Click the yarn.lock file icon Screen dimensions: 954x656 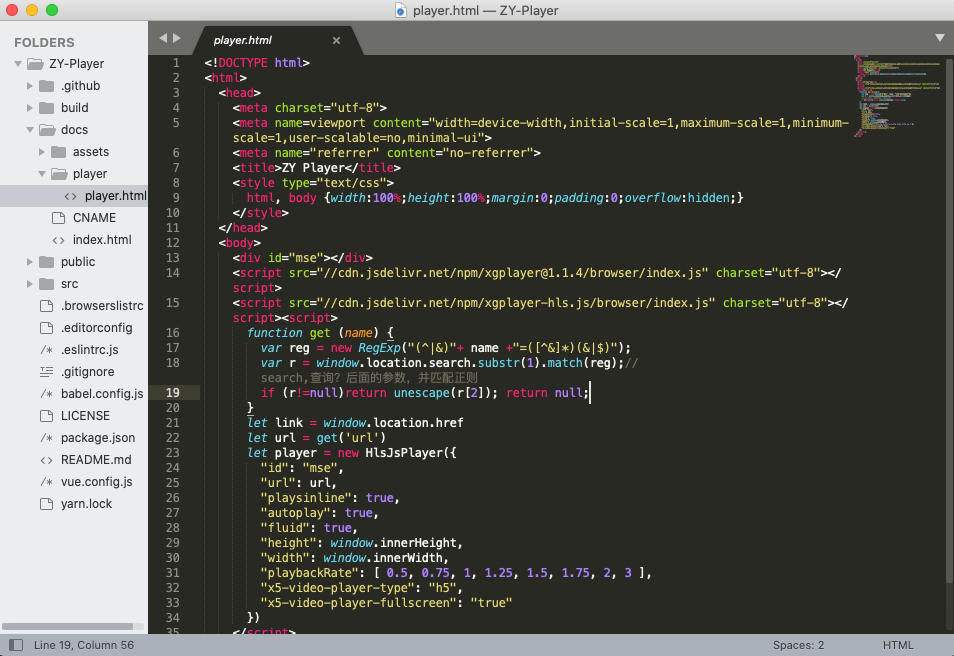[x=47, y=504]
